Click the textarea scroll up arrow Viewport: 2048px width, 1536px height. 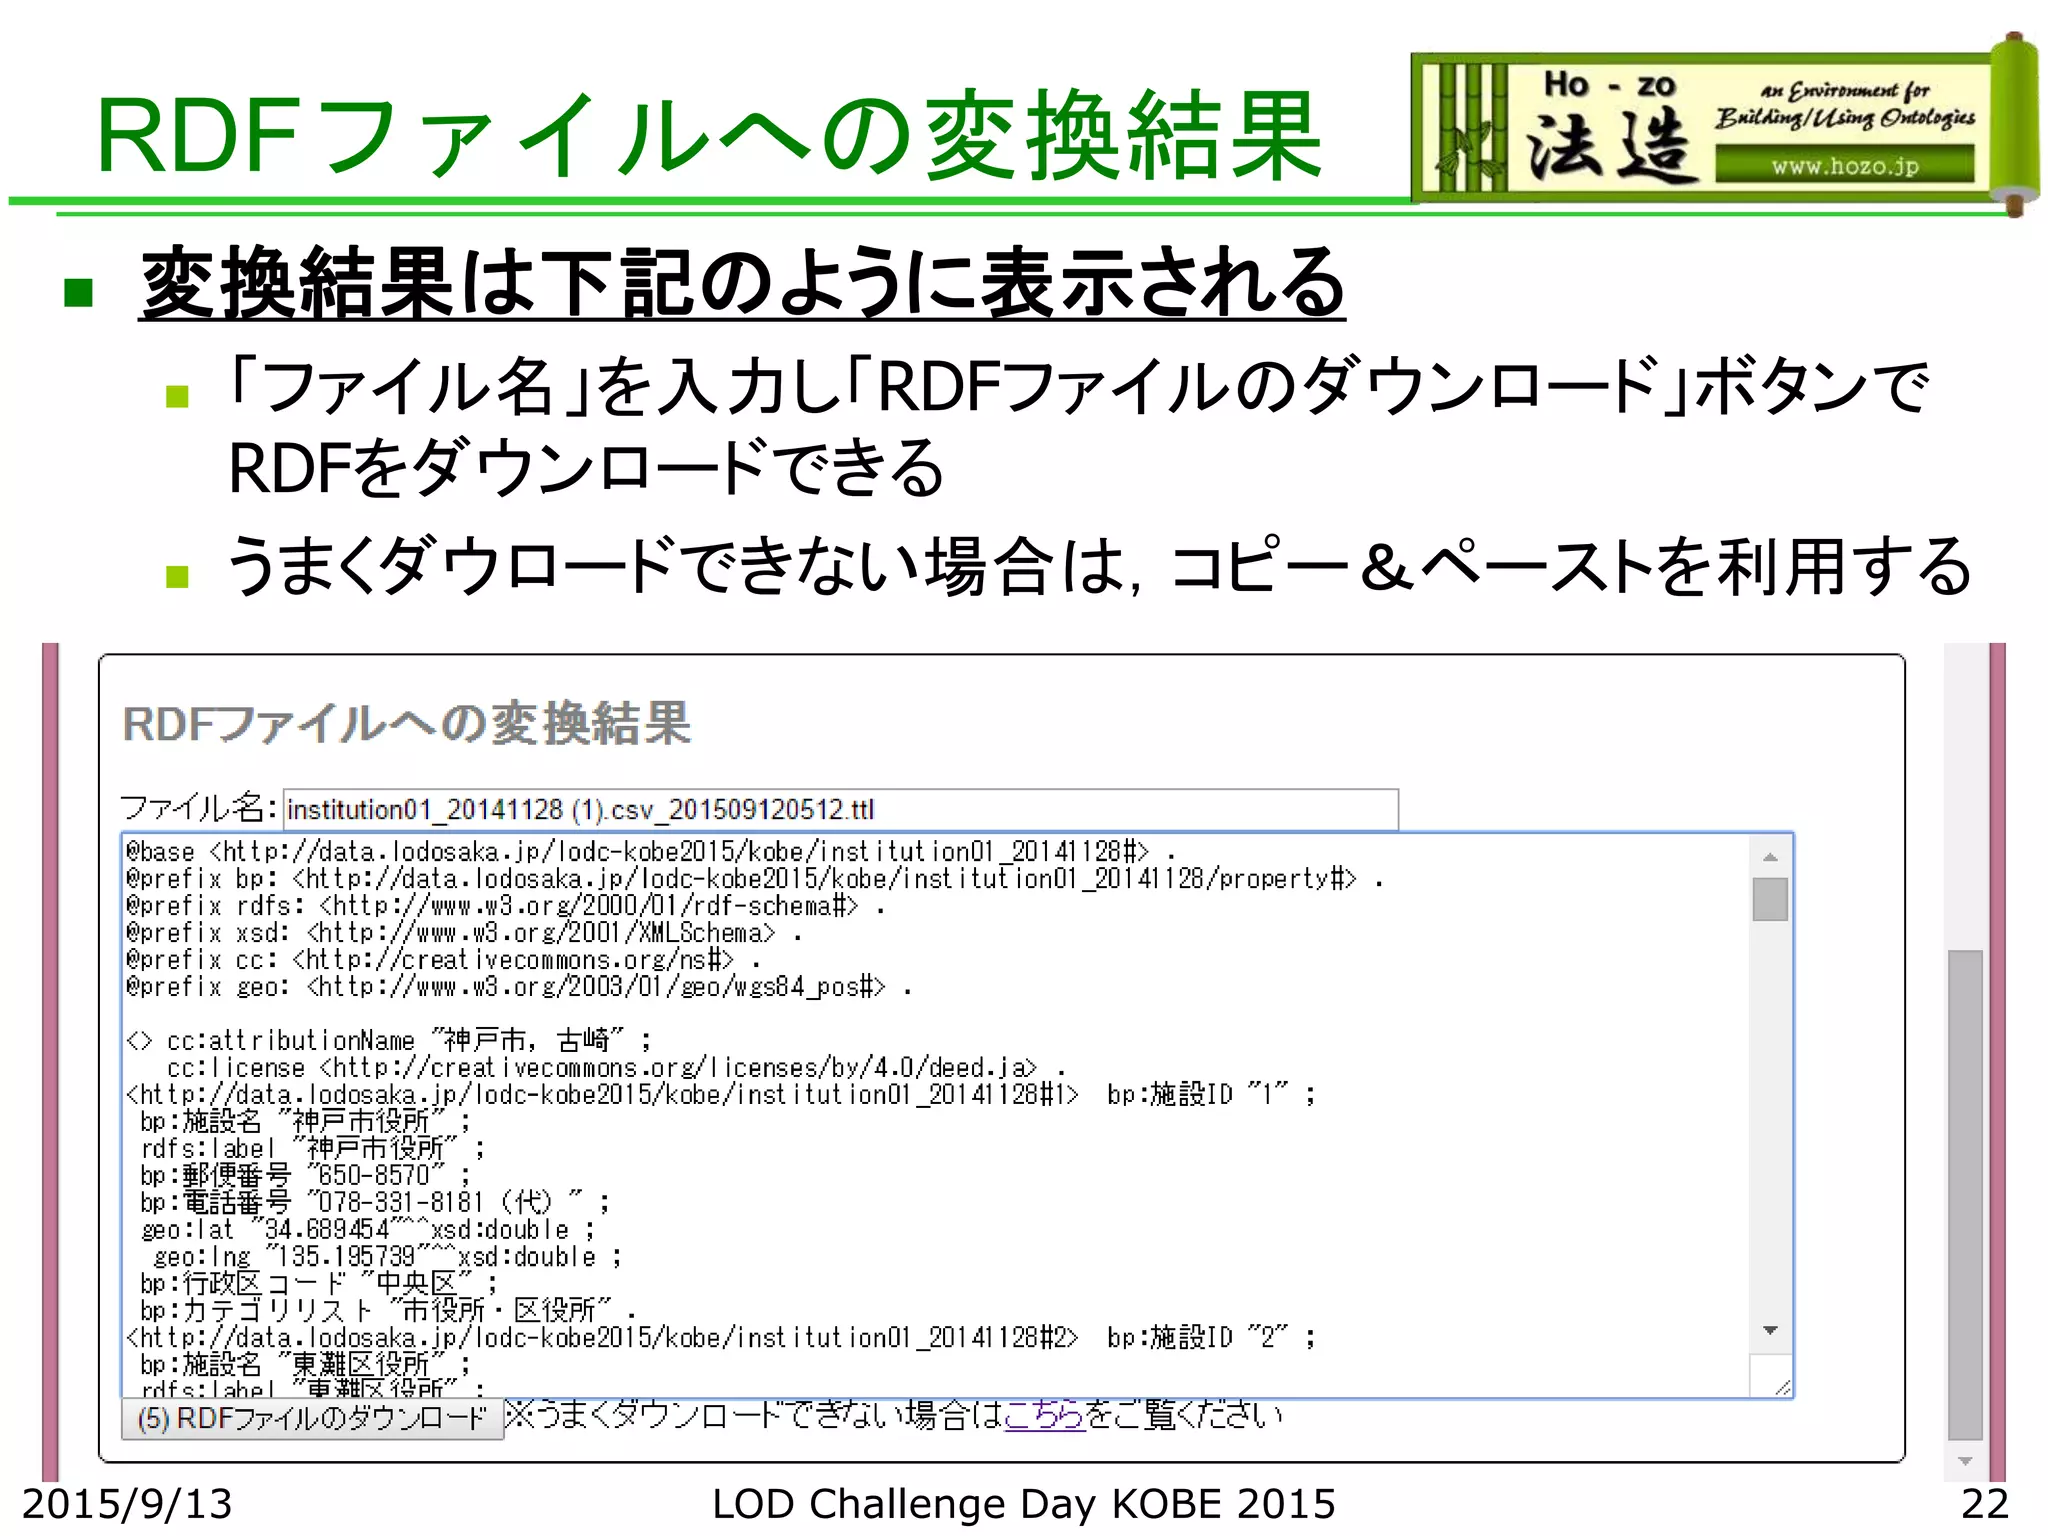pos(1770,857)
